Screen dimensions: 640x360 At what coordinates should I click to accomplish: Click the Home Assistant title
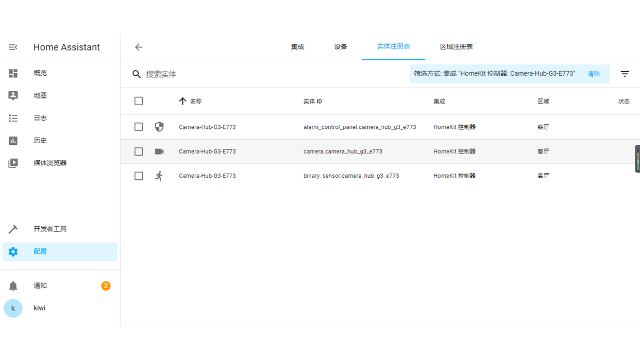pyautogui.click(x=67, y=47)
